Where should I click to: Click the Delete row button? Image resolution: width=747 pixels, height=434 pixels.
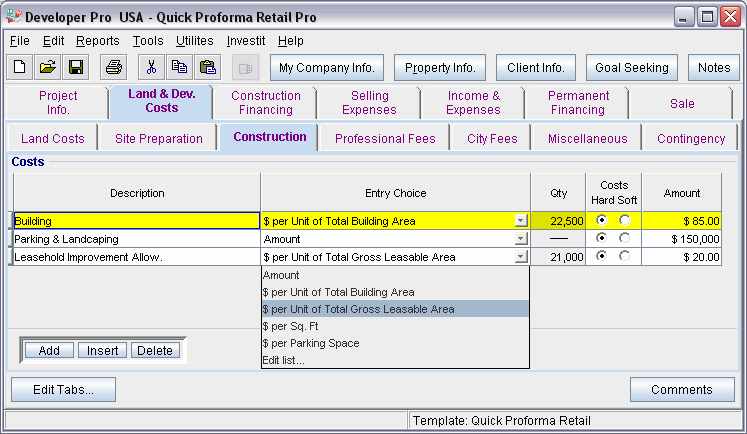pos(155,350)
